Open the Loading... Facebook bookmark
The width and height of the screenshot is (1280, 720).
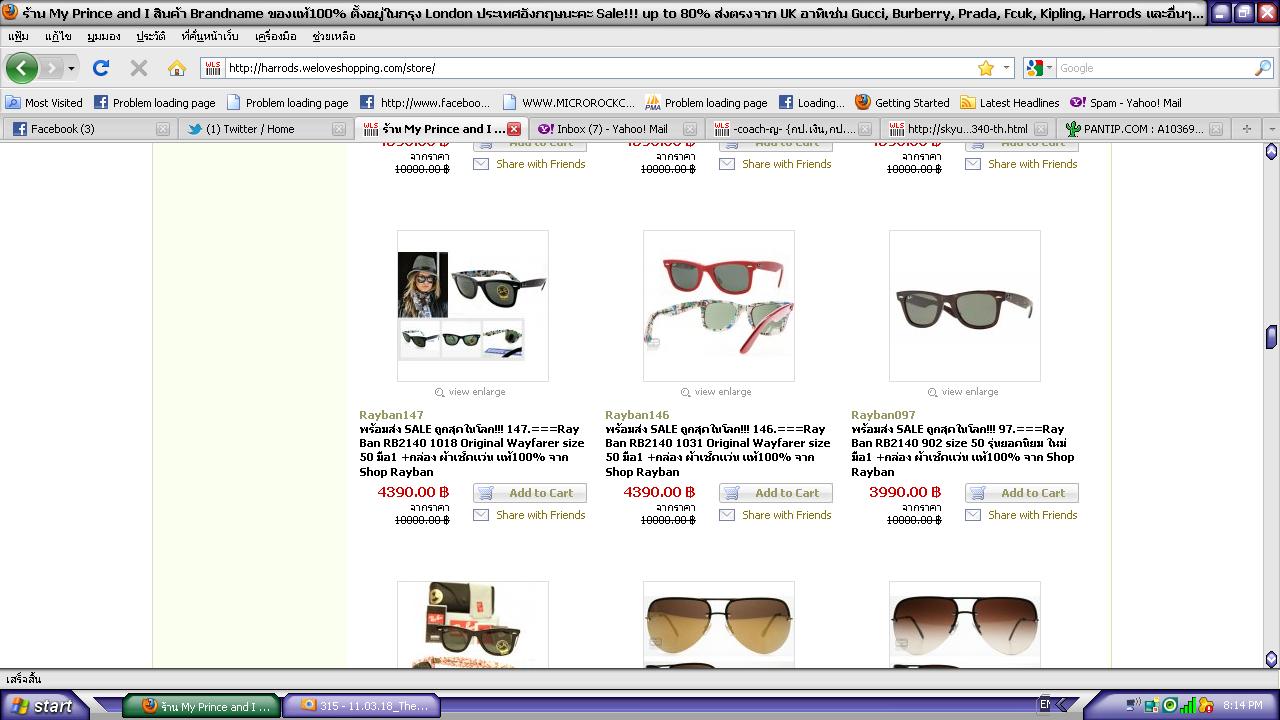(x=811, y=102)
